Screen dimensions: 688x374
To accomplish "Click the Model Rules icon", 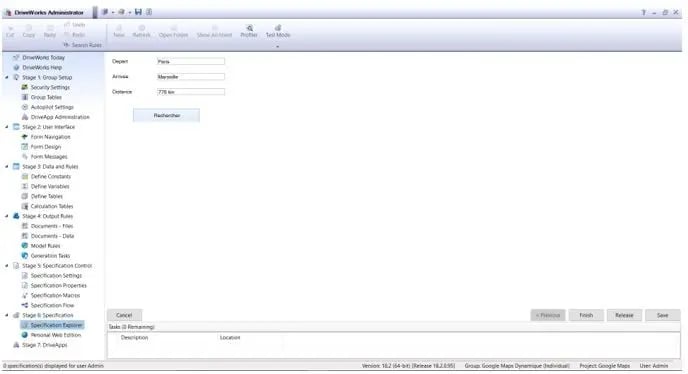I will [x=25, y=246].
